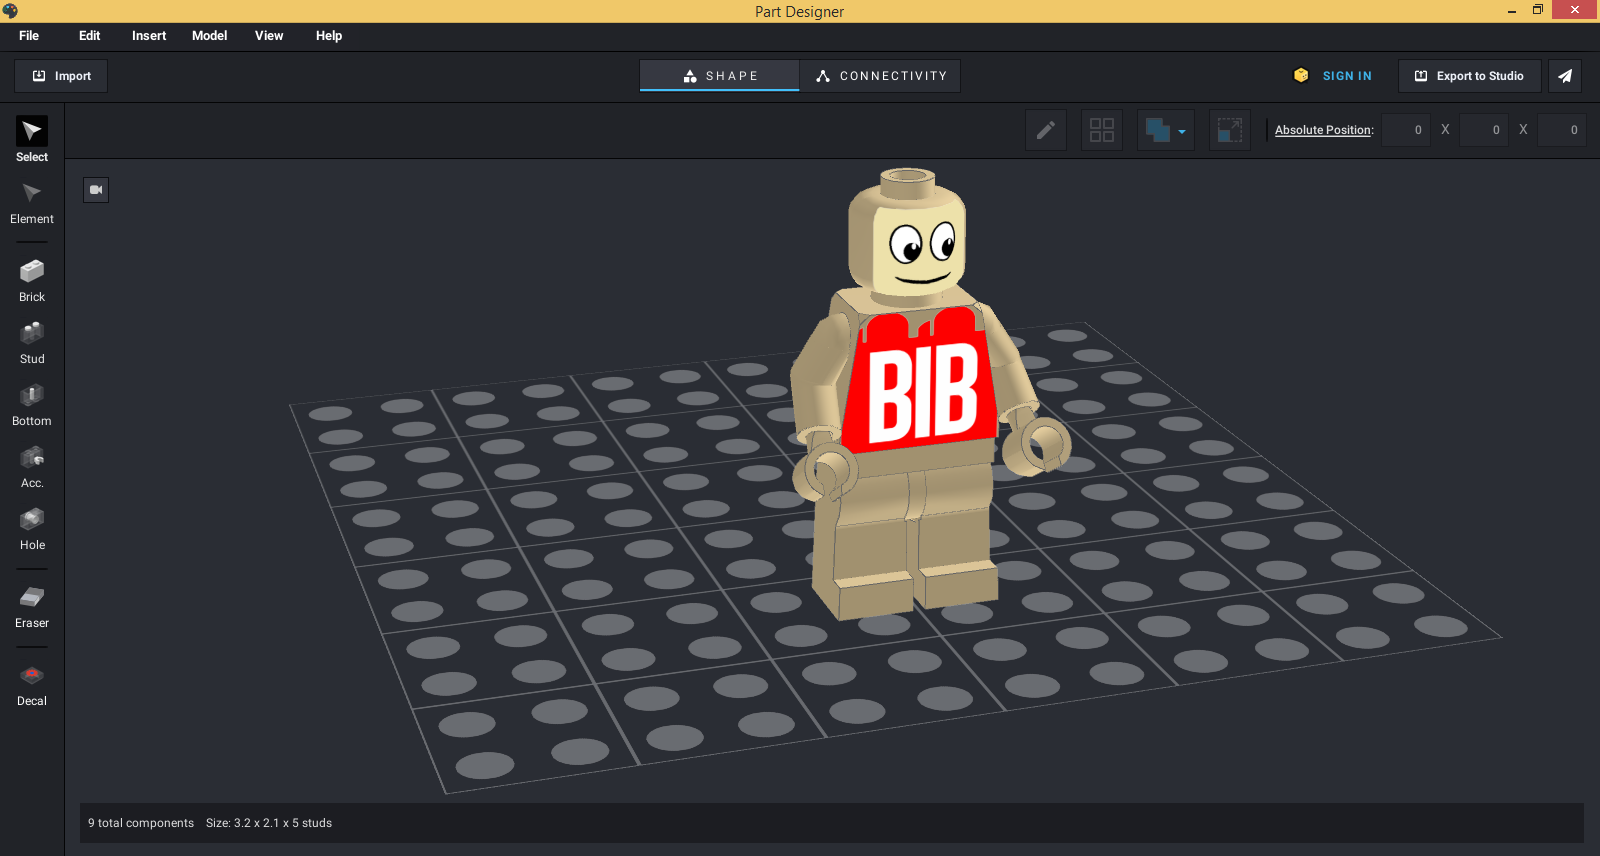Click the camera view button
Screen dimensions: 1600x856
coord(96,190)
